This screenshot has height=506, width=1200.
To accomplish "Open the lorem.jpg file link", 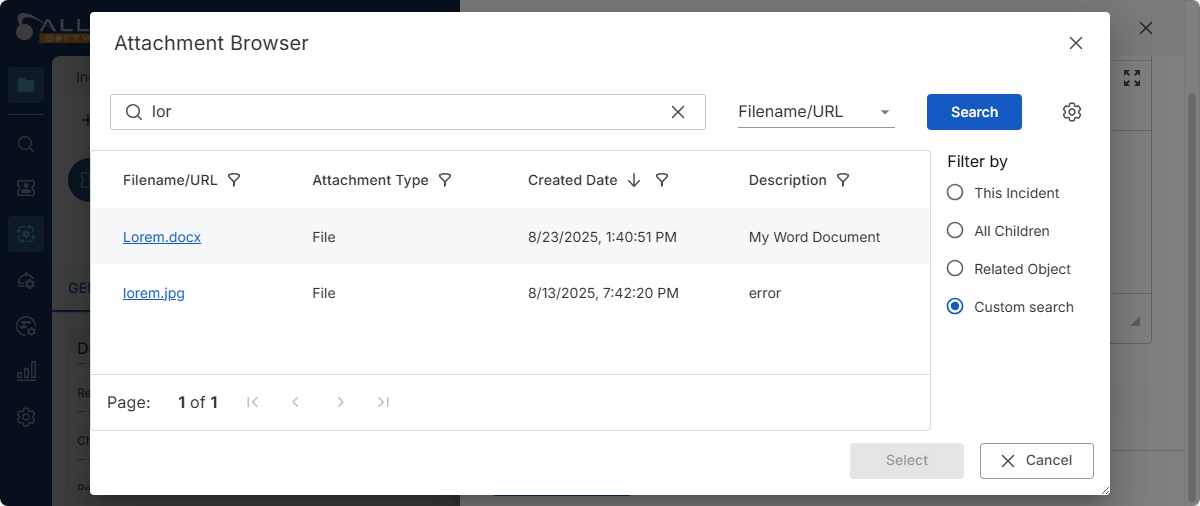I will [154, 293].
